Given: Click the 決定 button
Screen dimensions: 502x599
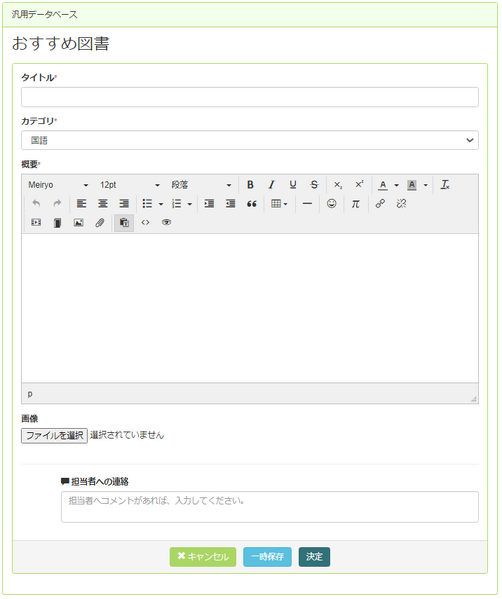Looking at the screenshot, I should click(x=314, y=557).
